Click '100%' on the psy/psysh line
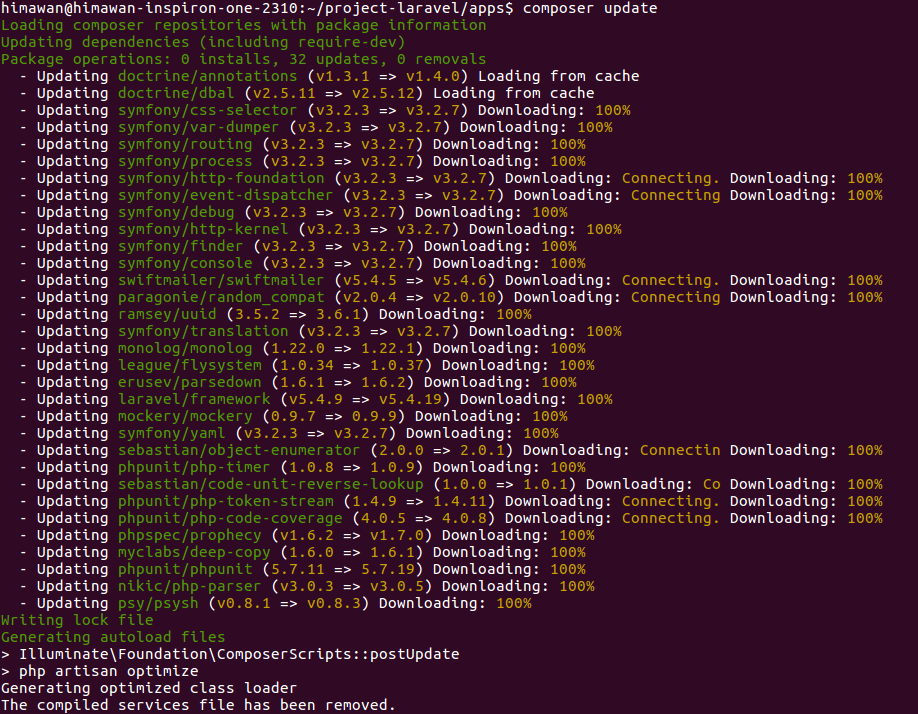 coord(514,603)
